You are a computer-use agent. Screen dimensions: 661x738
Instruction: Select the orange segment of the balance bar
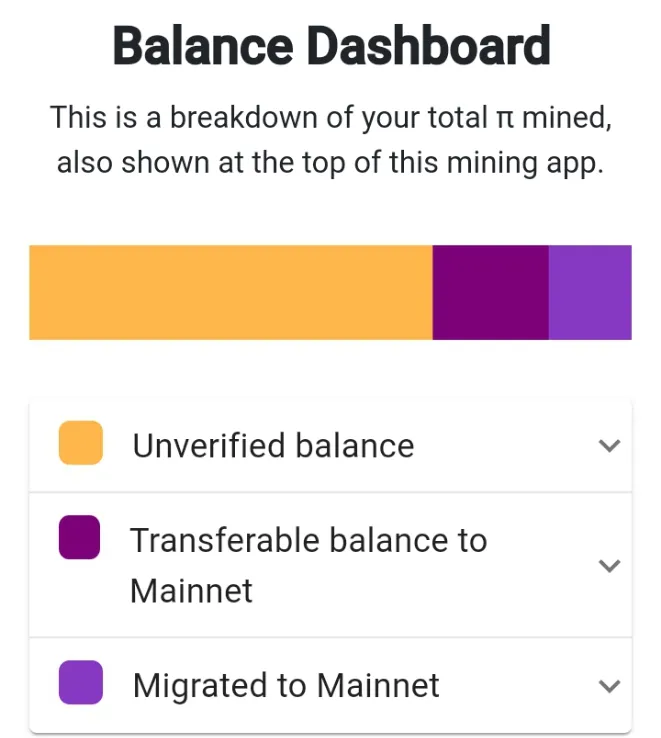click(231, 292)
